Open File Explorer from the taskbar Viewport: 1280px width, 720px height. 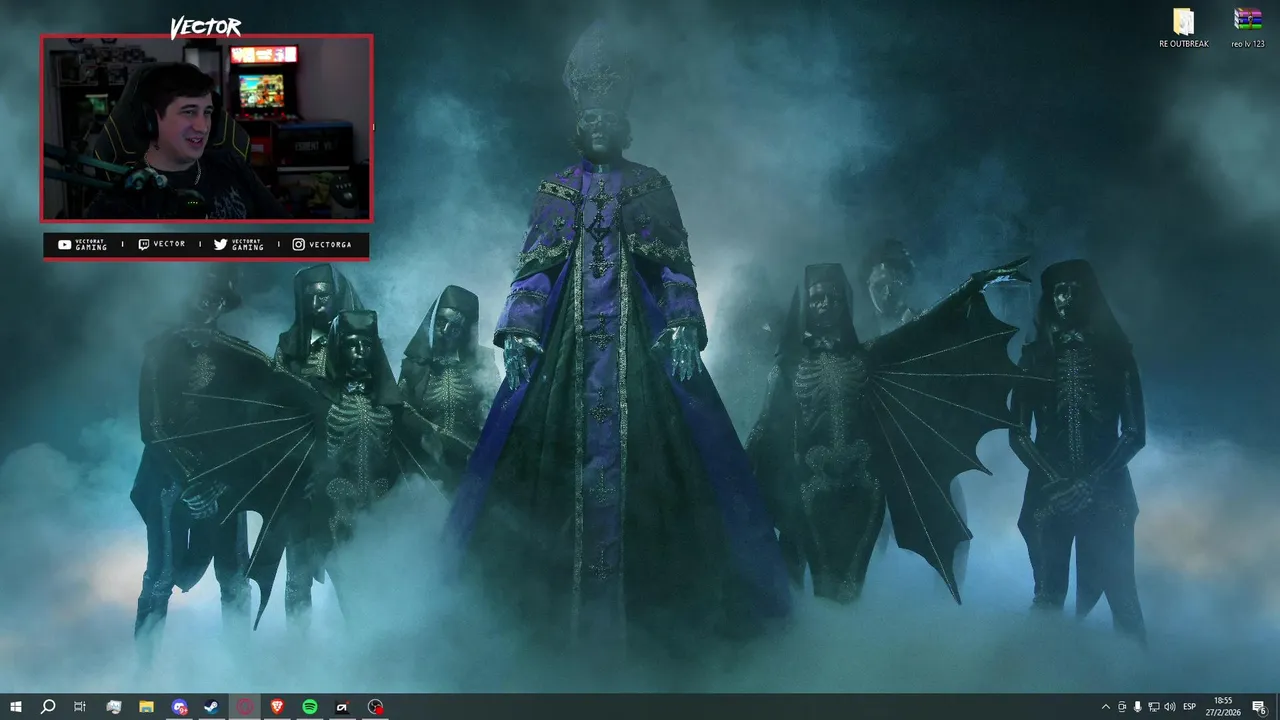(146, 707)
